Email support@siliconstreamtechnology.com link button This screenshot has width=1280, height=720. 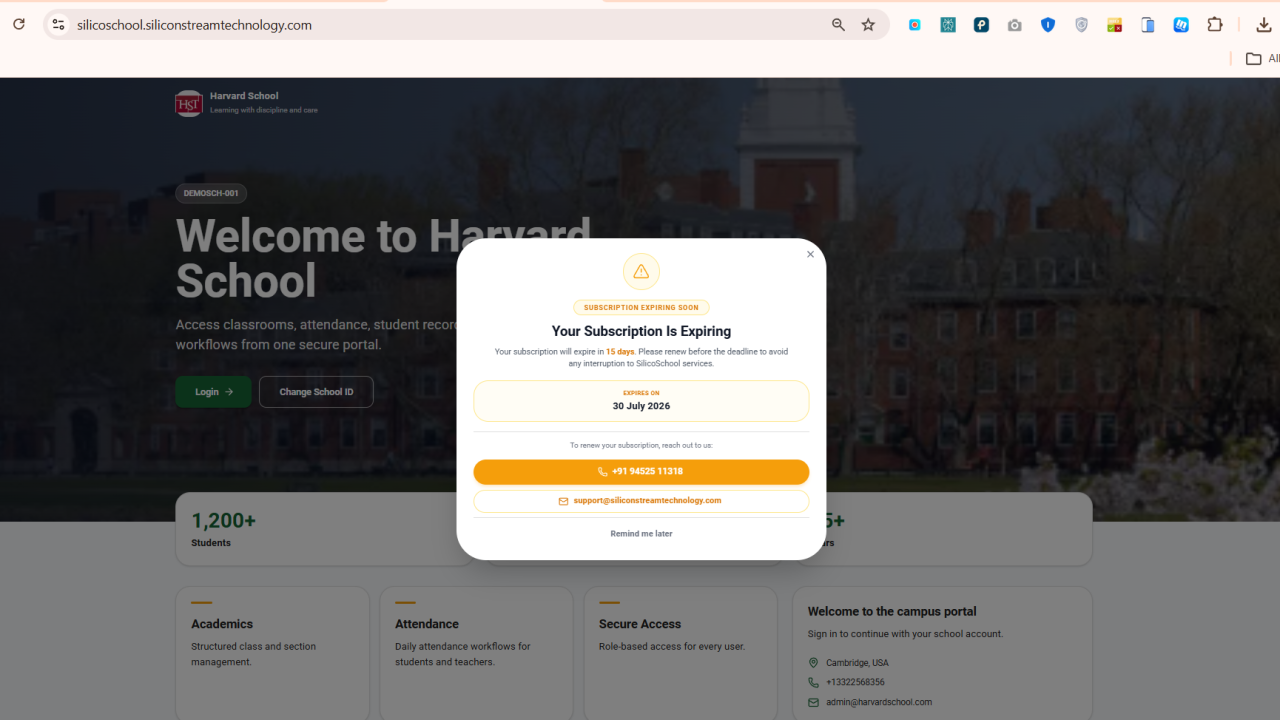point(641,501)
